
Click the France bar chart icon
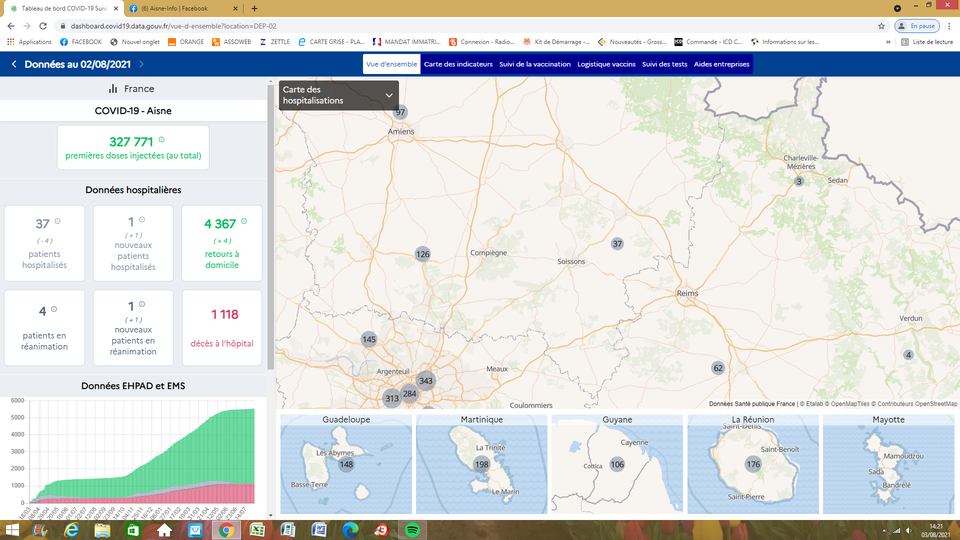(113, 89)
